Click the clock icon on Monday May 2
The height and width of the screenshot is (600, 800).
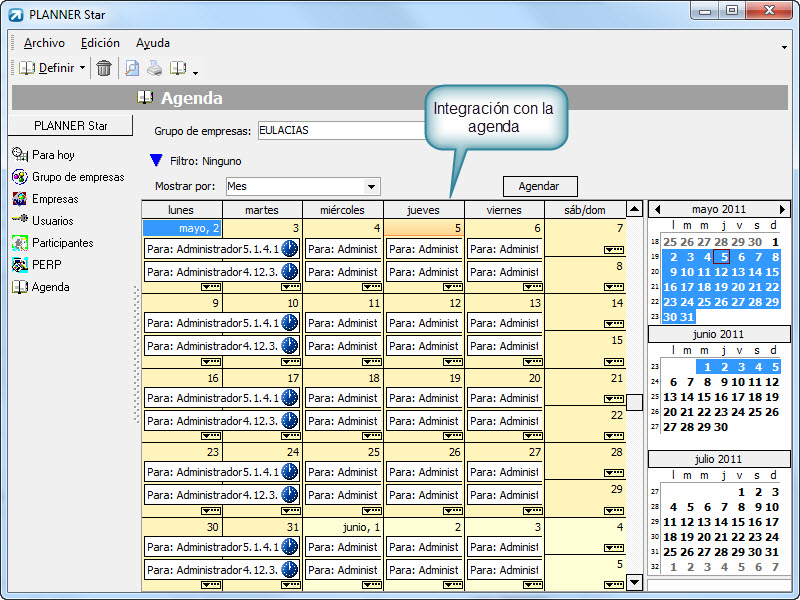290,248
